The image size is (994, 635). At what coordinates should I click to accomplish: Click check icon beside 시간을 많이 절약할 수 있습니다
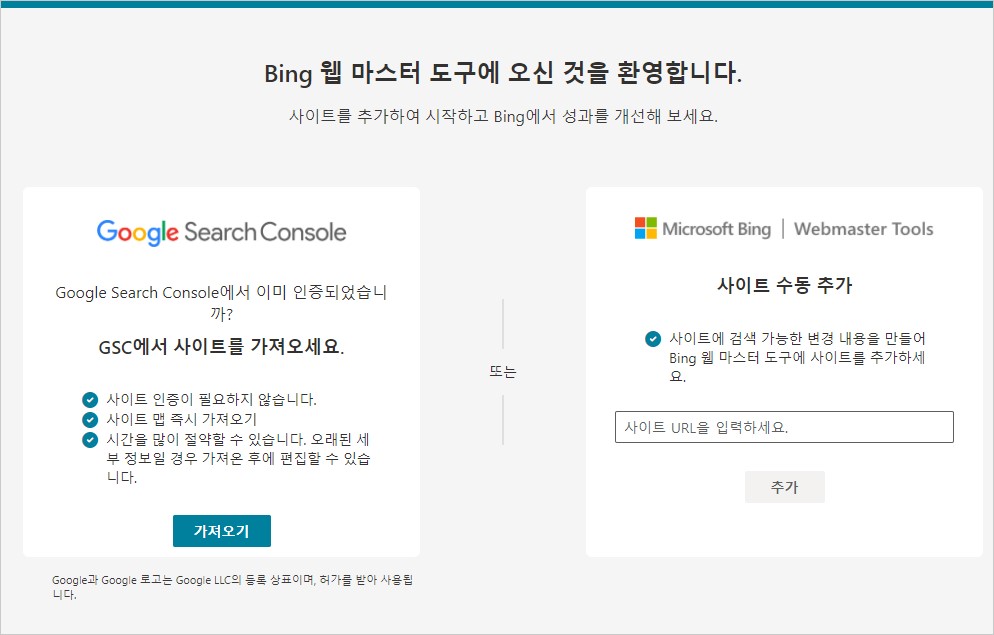click(90, 440)
